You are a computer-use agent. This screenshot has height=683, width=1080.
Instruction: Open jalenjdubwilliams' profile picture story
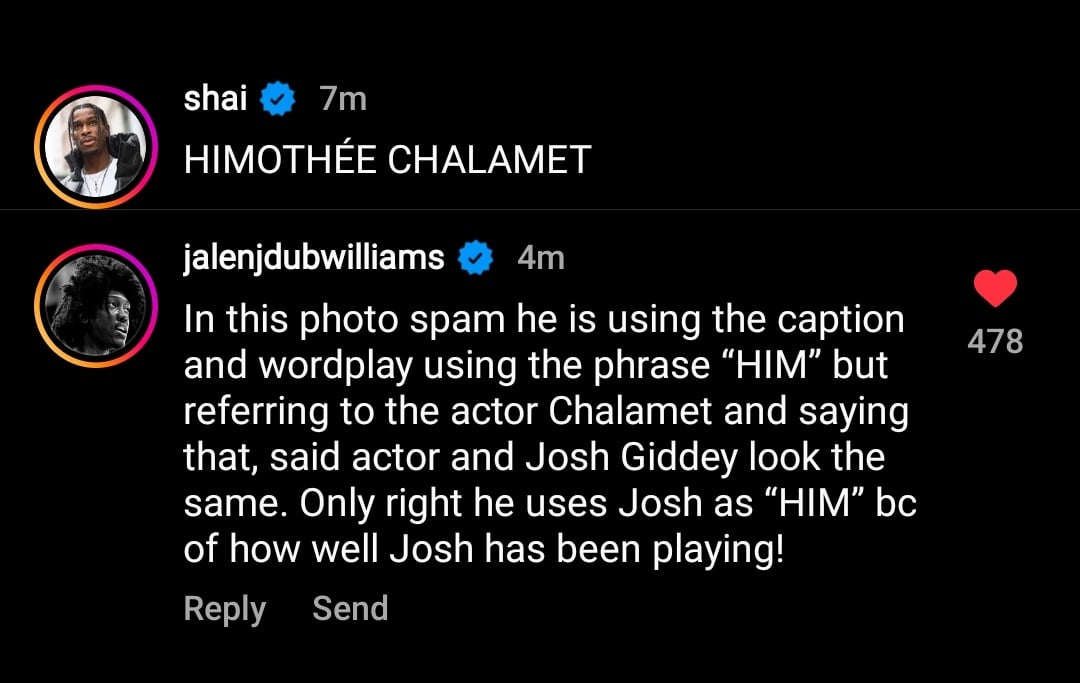(x=96, y=305)
